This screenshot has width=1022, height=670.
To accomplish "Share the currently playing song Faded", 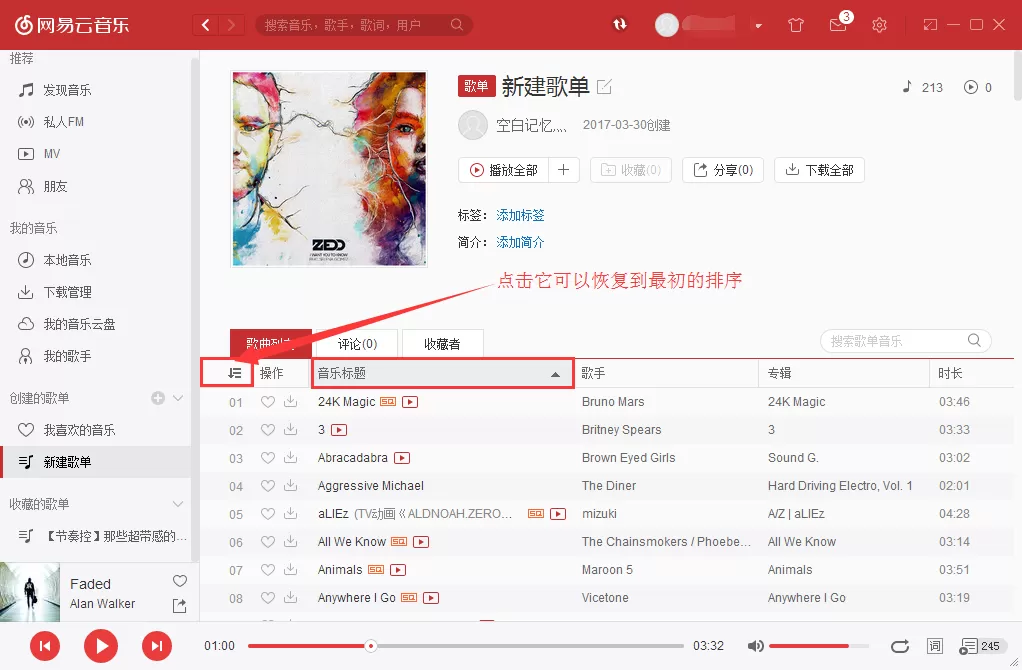I will (179, 605).
